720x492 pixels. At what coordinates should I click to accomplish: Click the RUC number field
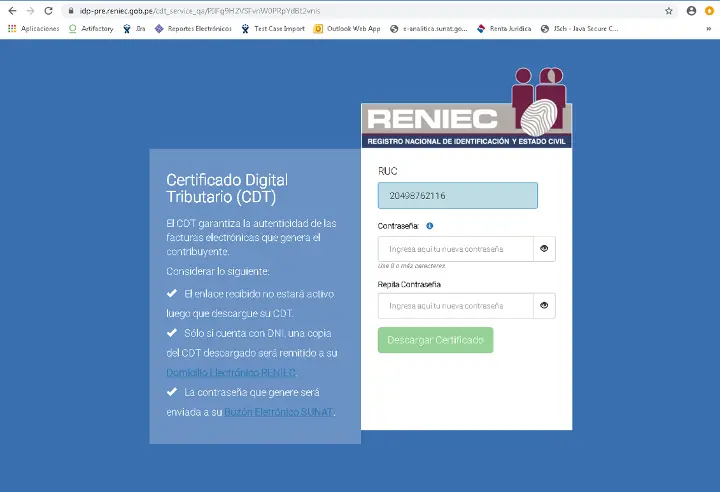457,195
